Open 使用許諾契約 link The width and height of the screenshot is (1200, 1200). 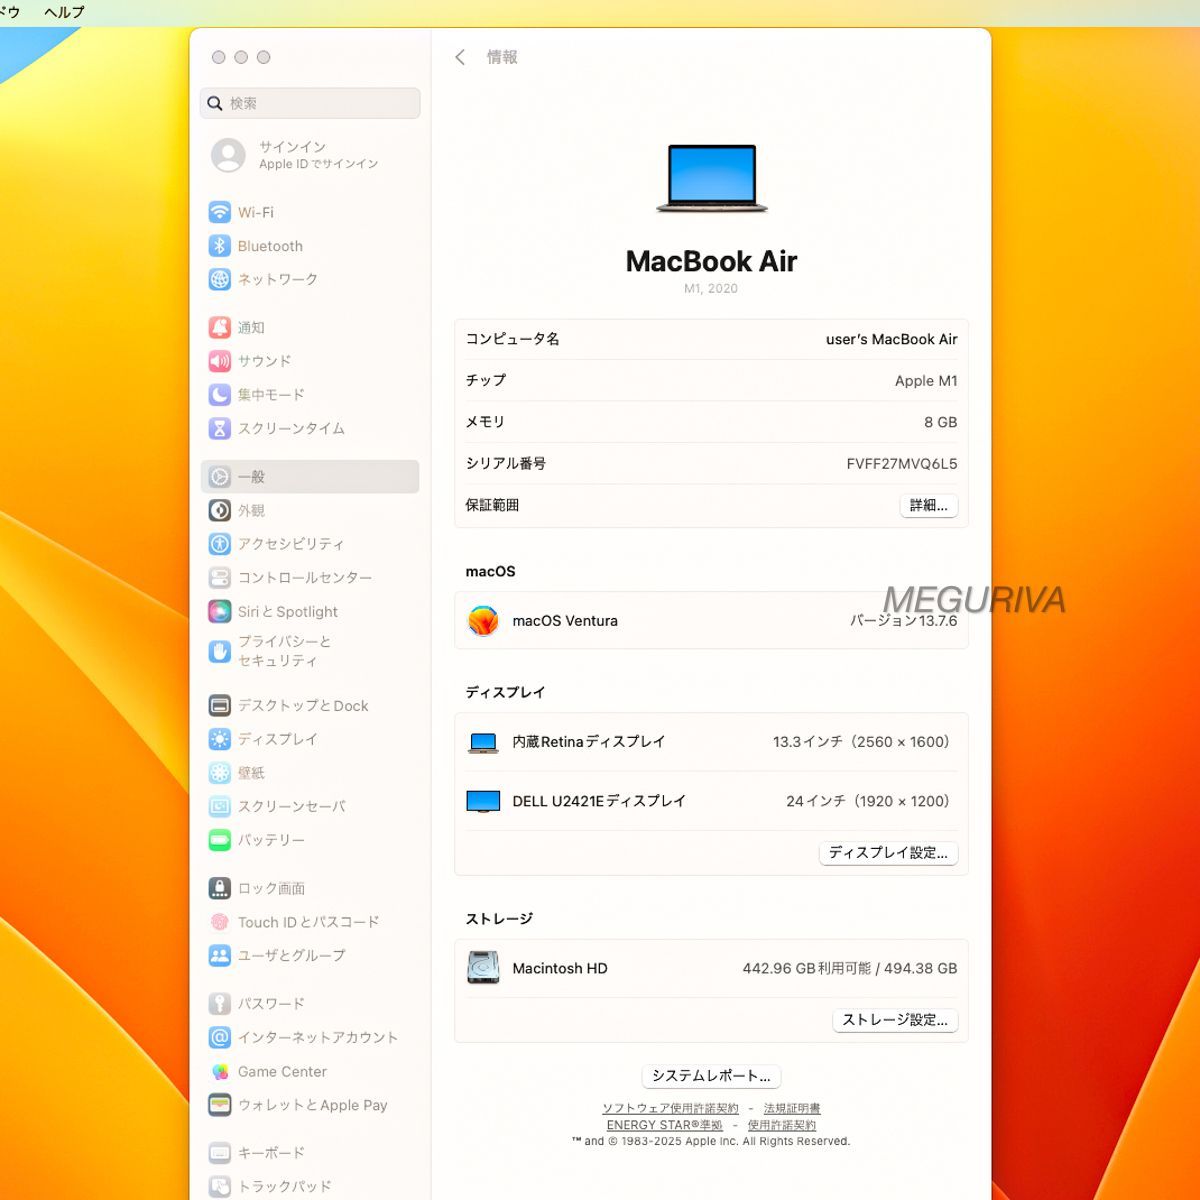[x=782, y=1125]
